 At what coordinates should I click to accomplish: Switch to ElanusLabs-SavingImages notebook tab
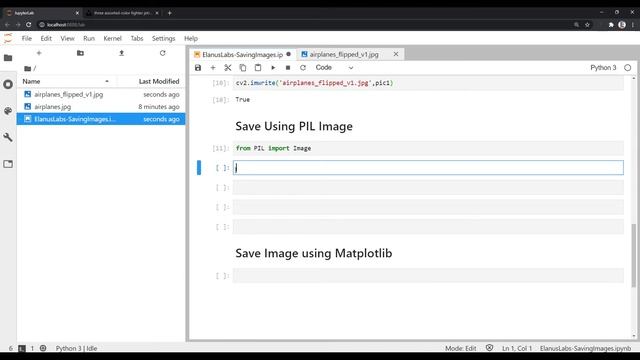pos(242,54)
